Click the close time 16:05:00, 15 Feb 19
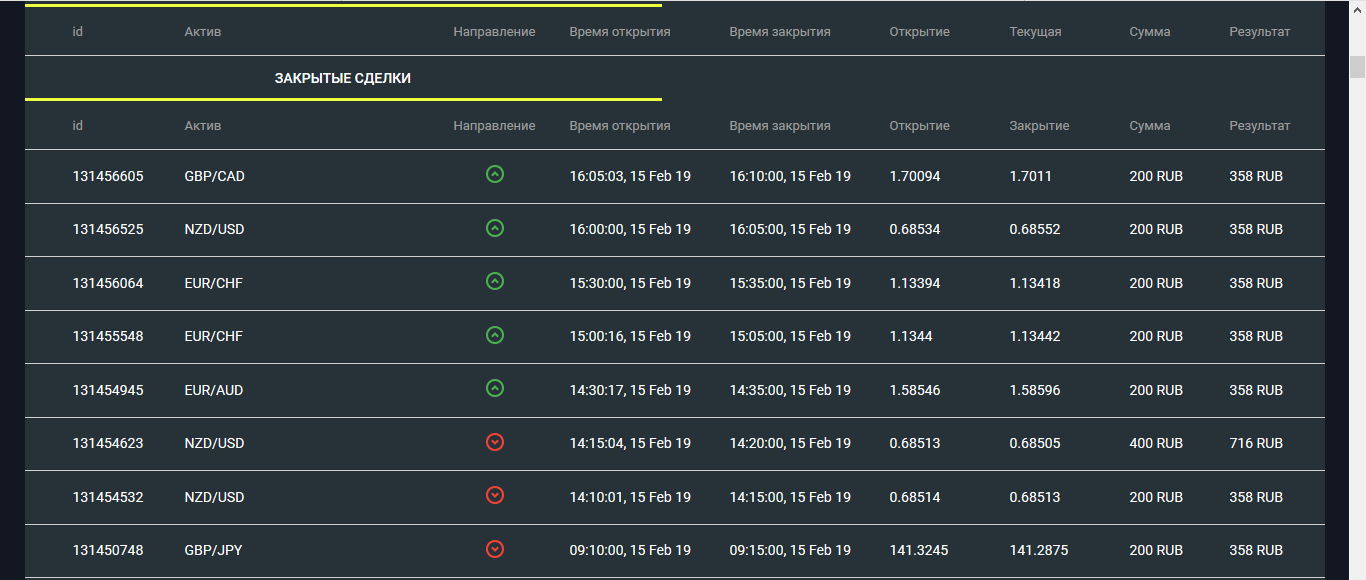The height and width of the screenshot is (580, 1366). click(x=790, y=229)
